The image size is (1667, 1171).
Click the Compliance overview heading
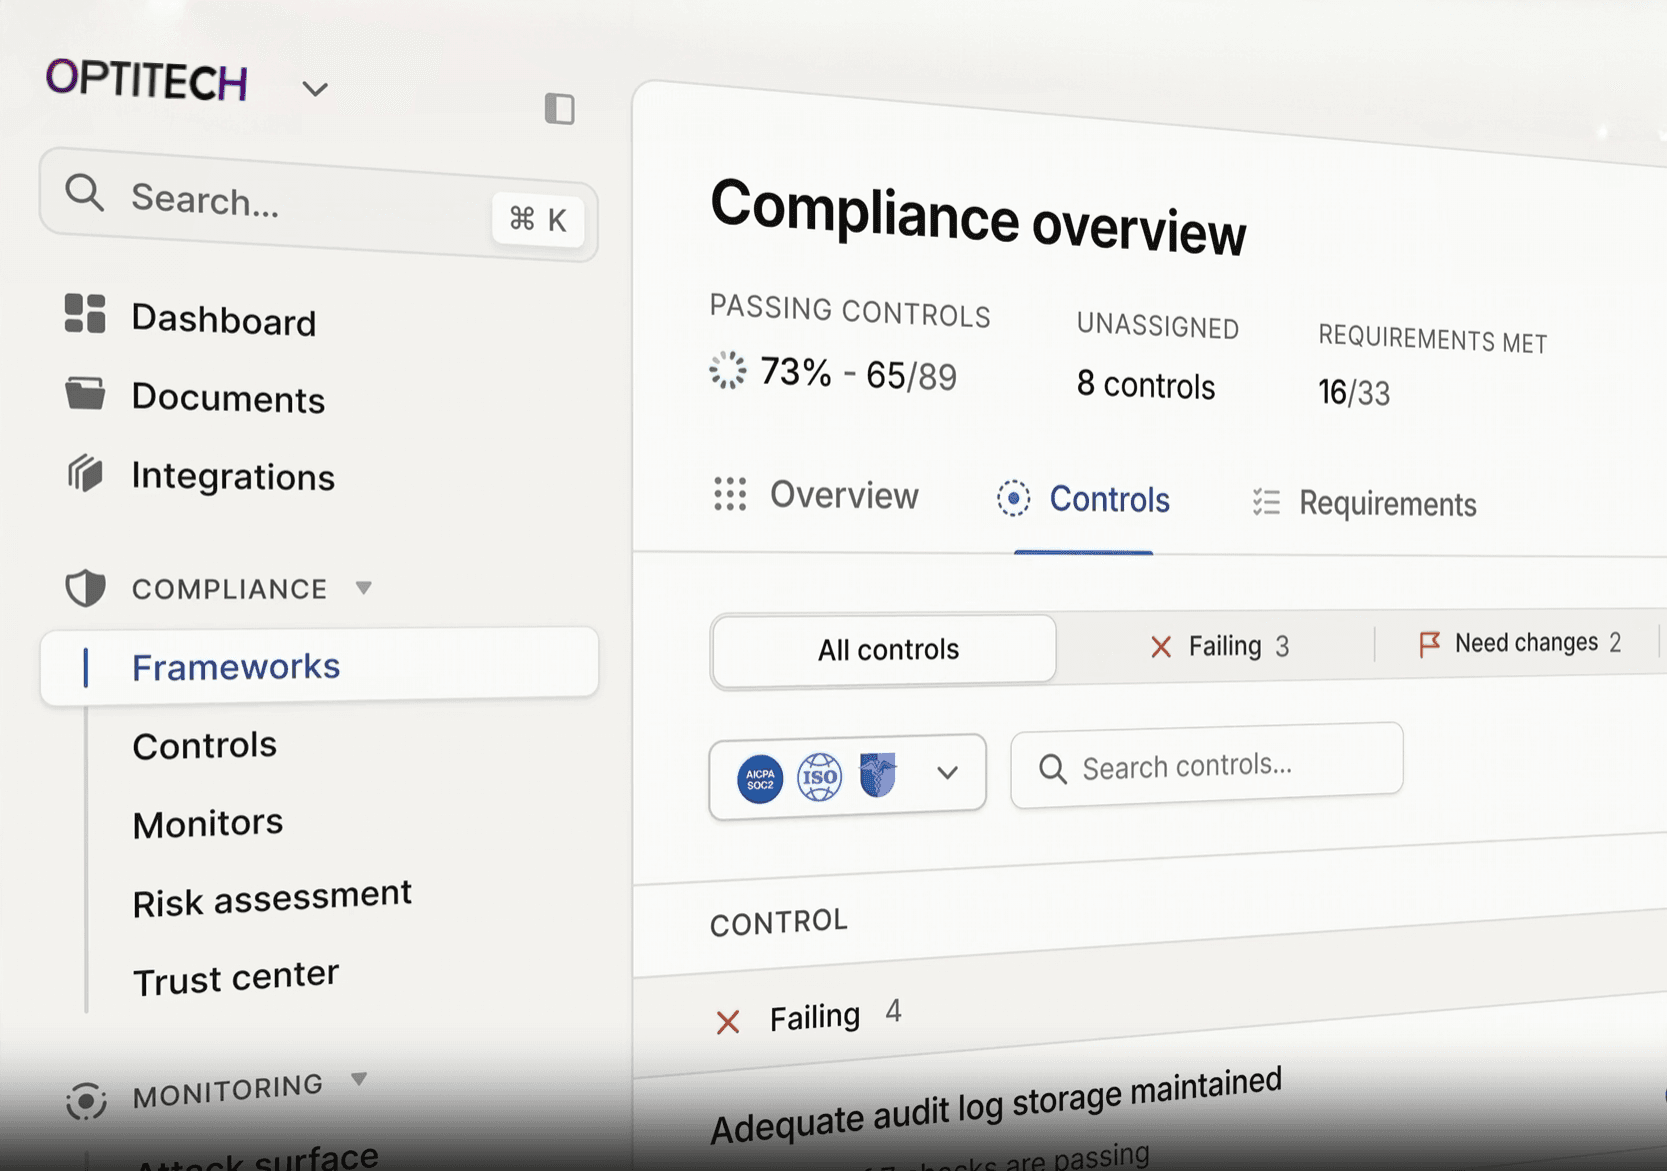[978, 217]
